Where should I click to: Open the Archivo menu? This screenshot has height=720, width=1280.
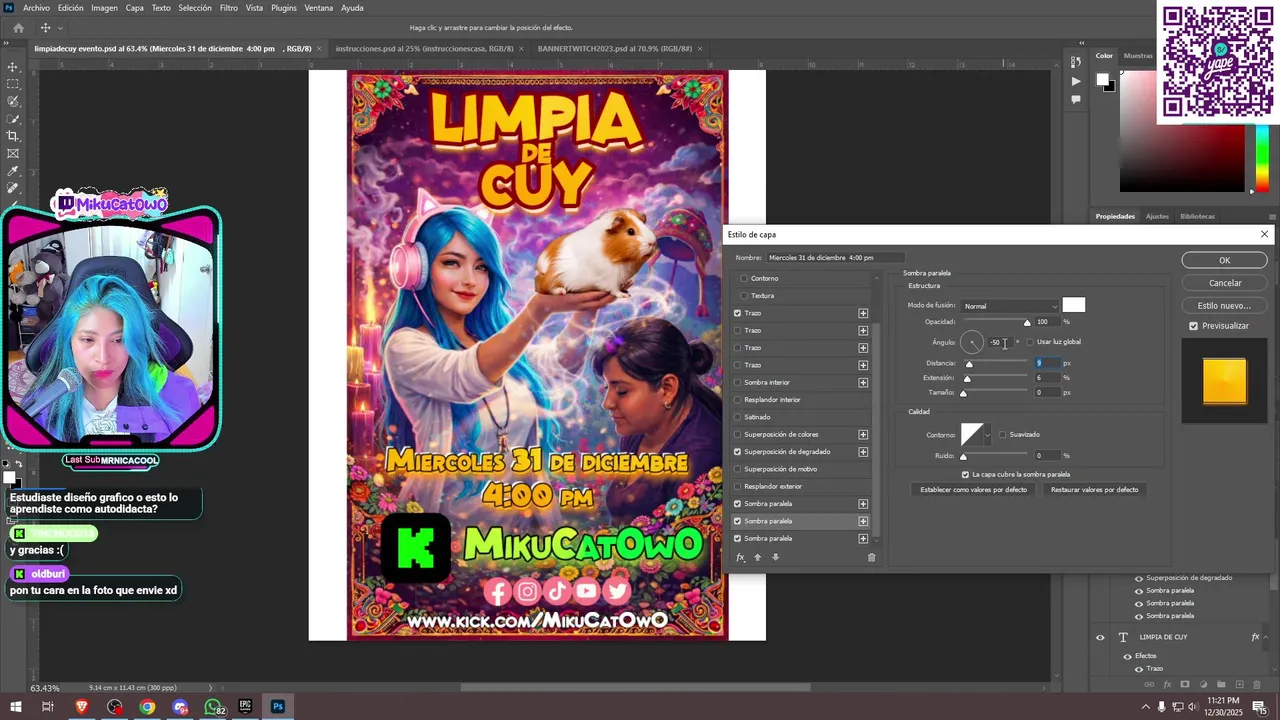click(x=36, y=8)
